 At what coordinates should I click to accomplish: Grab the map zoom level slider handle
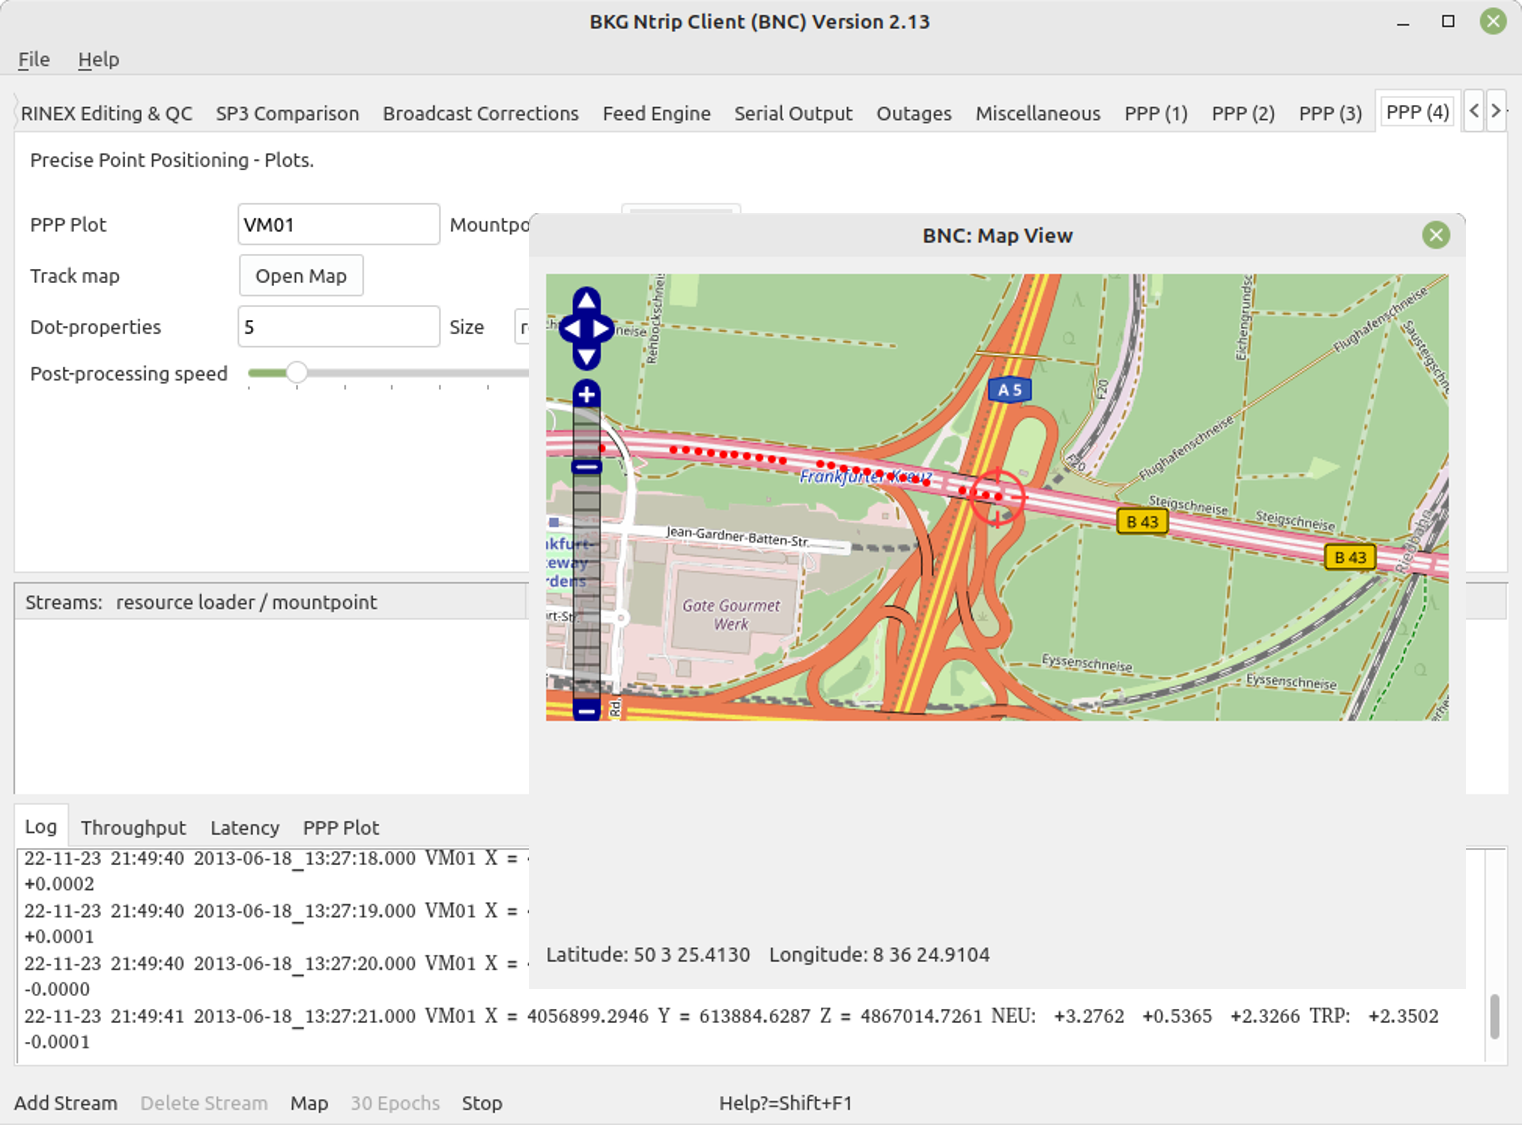point(586,466)
